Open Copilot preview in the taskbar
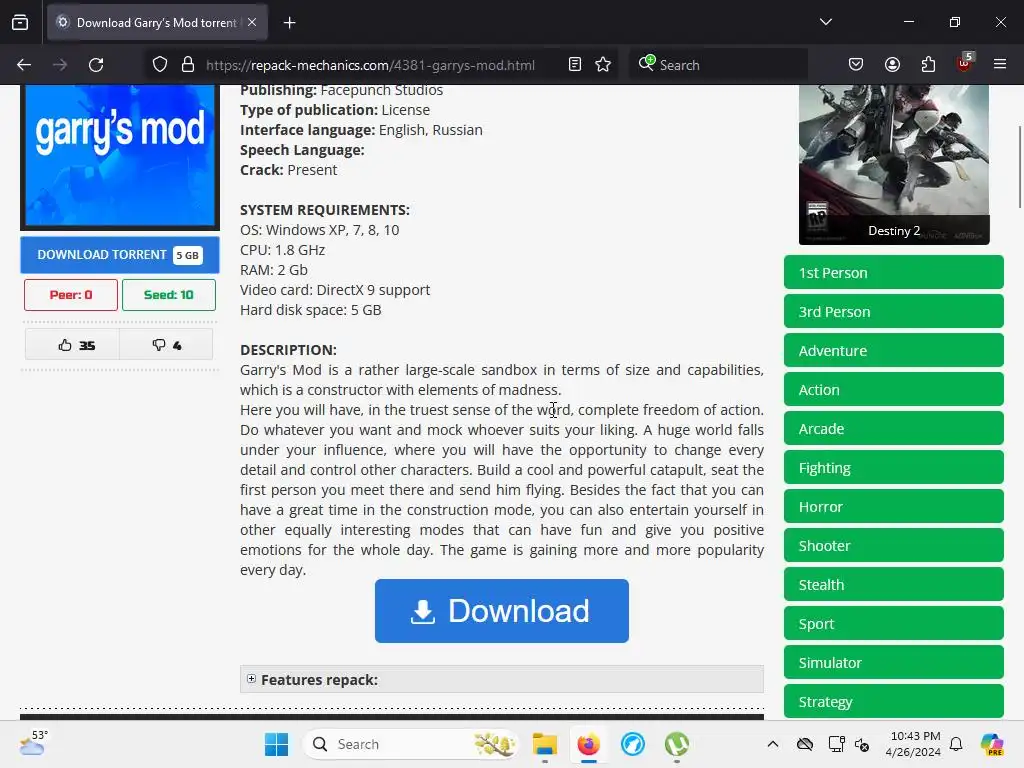Viewport: 1024px width, 768px height. (x=992, y=744)
